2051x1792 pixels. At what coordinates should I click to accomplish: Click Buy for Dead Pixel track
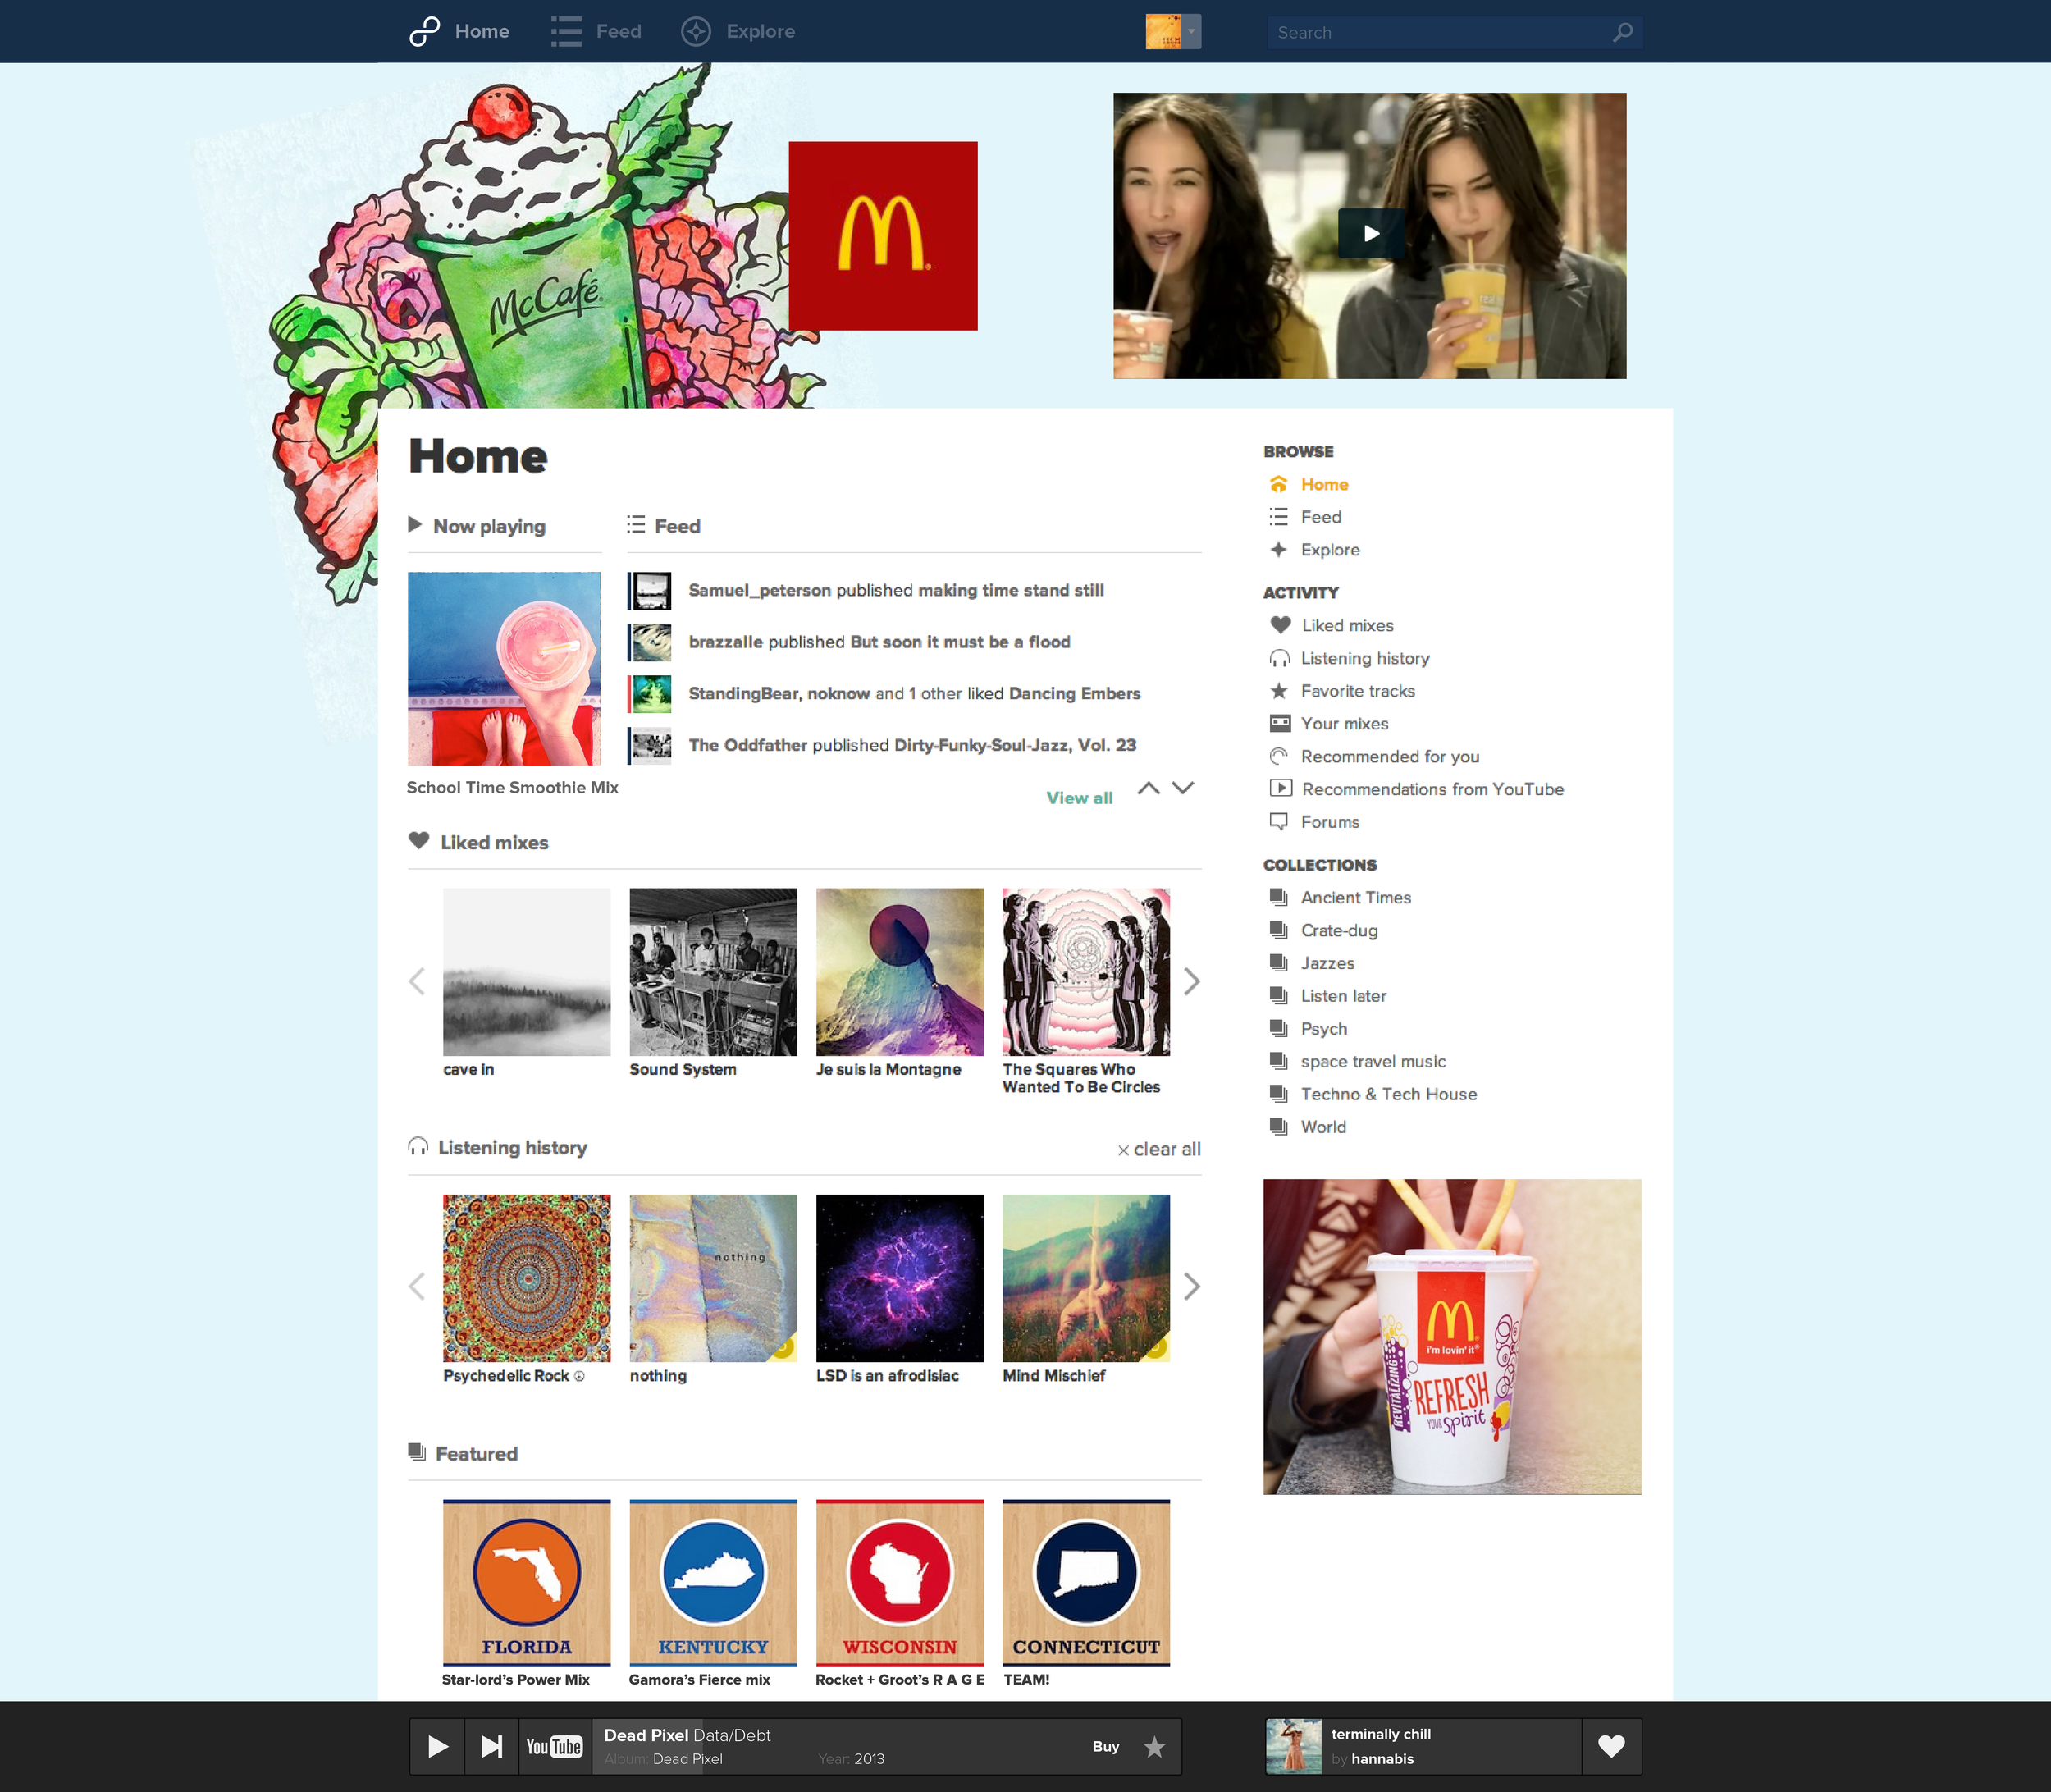1105,1747
